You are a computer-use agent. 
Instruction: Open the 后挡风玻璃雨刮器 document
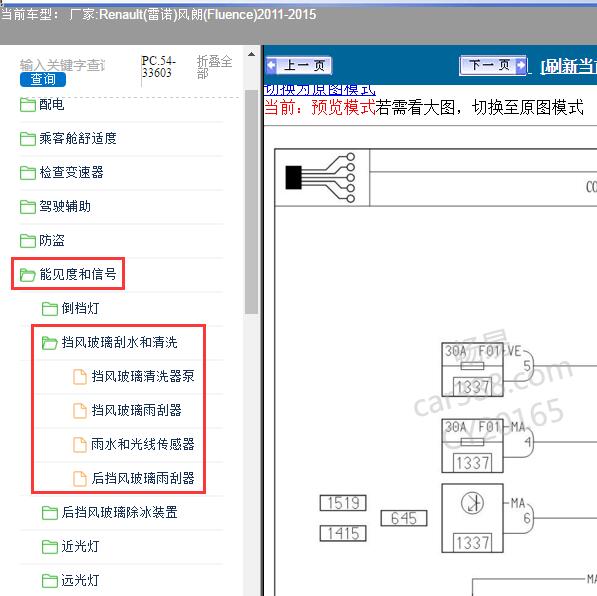point(143,478)
